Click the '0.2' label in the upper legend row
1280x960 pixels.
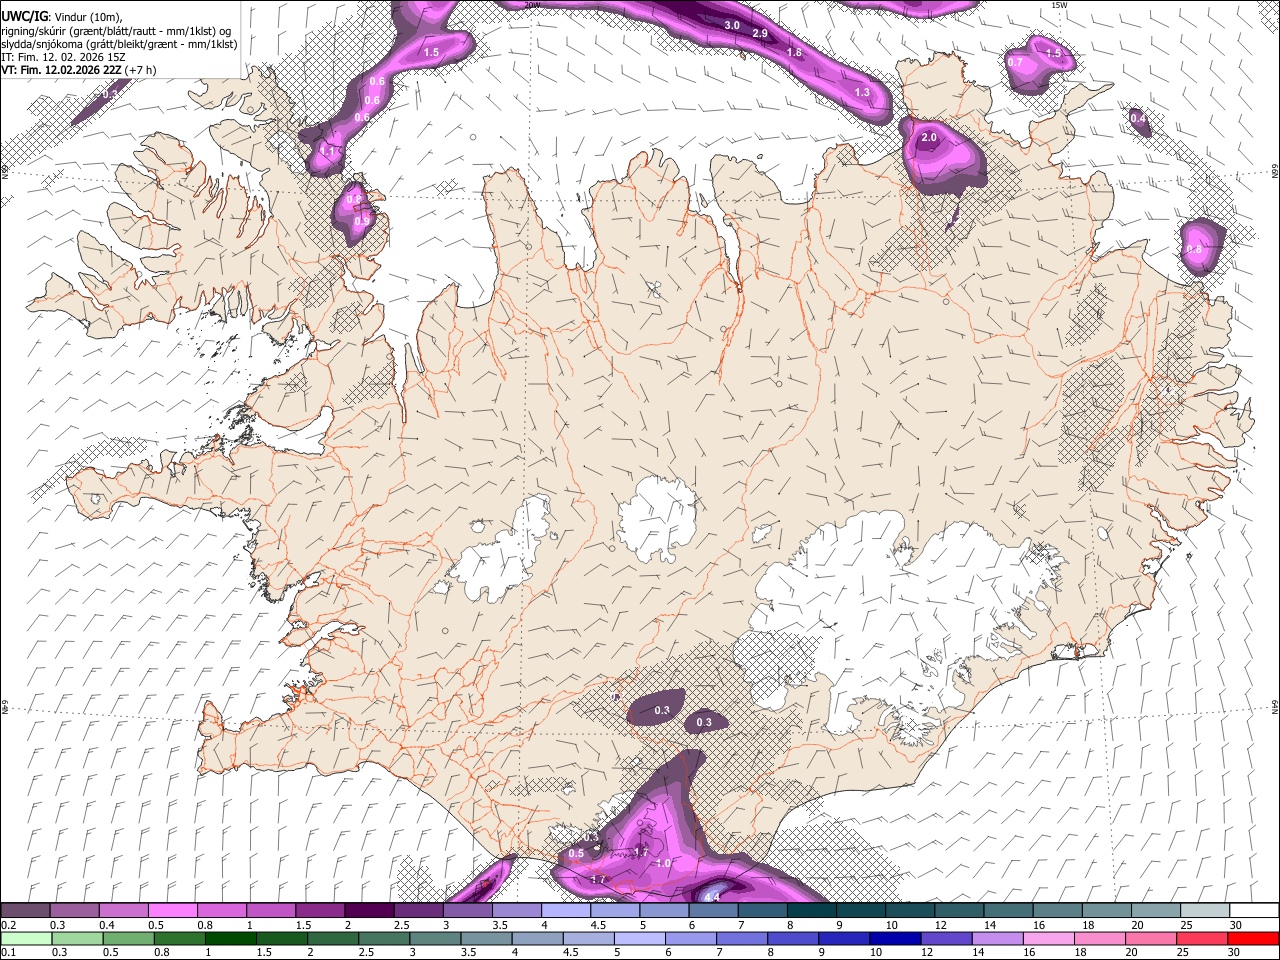pos(8,925)
